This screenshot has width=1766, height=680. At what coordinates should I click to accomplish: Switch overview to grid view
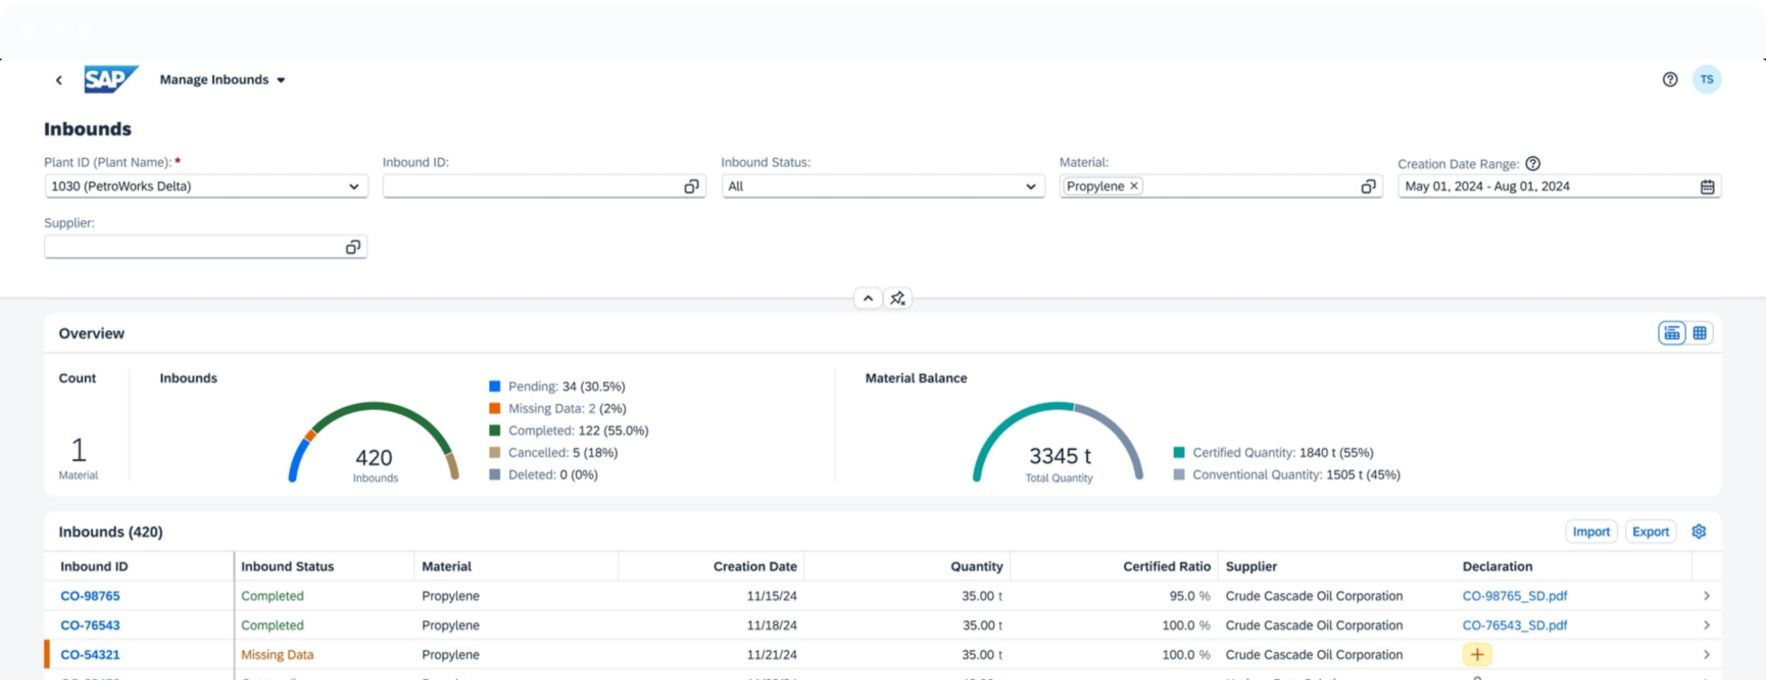point(1699,334)
